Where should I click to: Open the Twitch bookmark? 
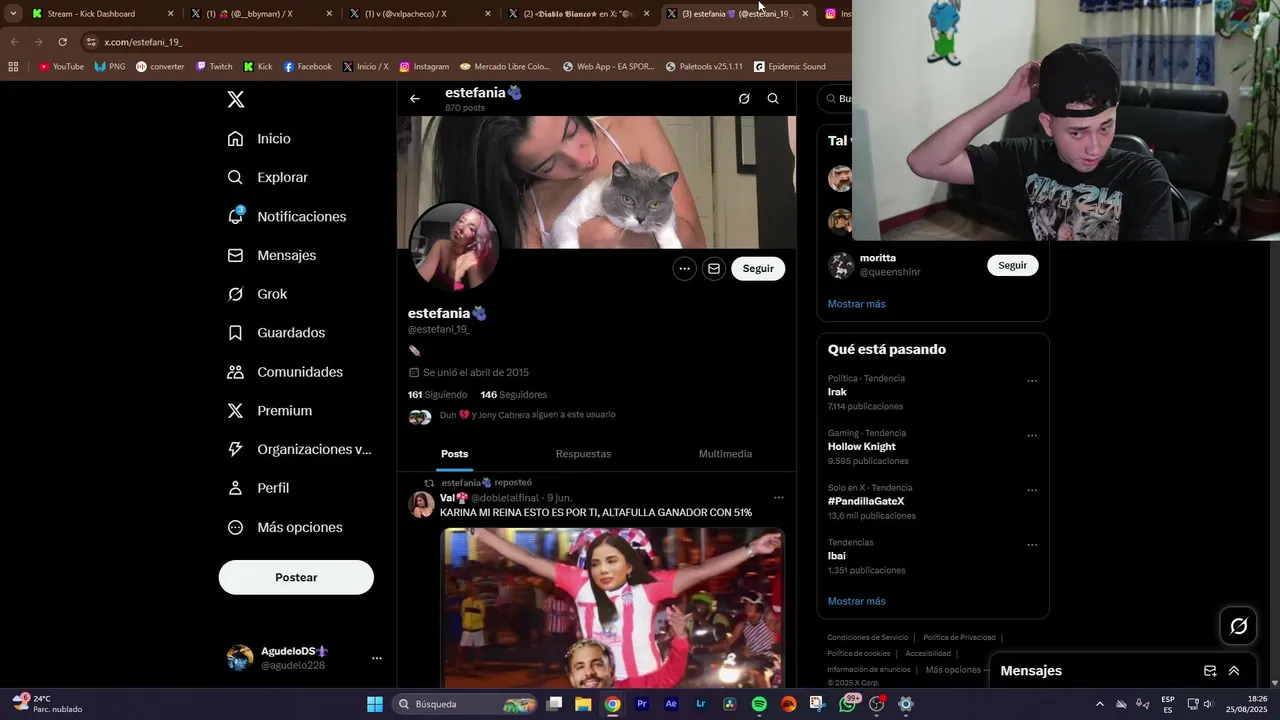(214, 67)
